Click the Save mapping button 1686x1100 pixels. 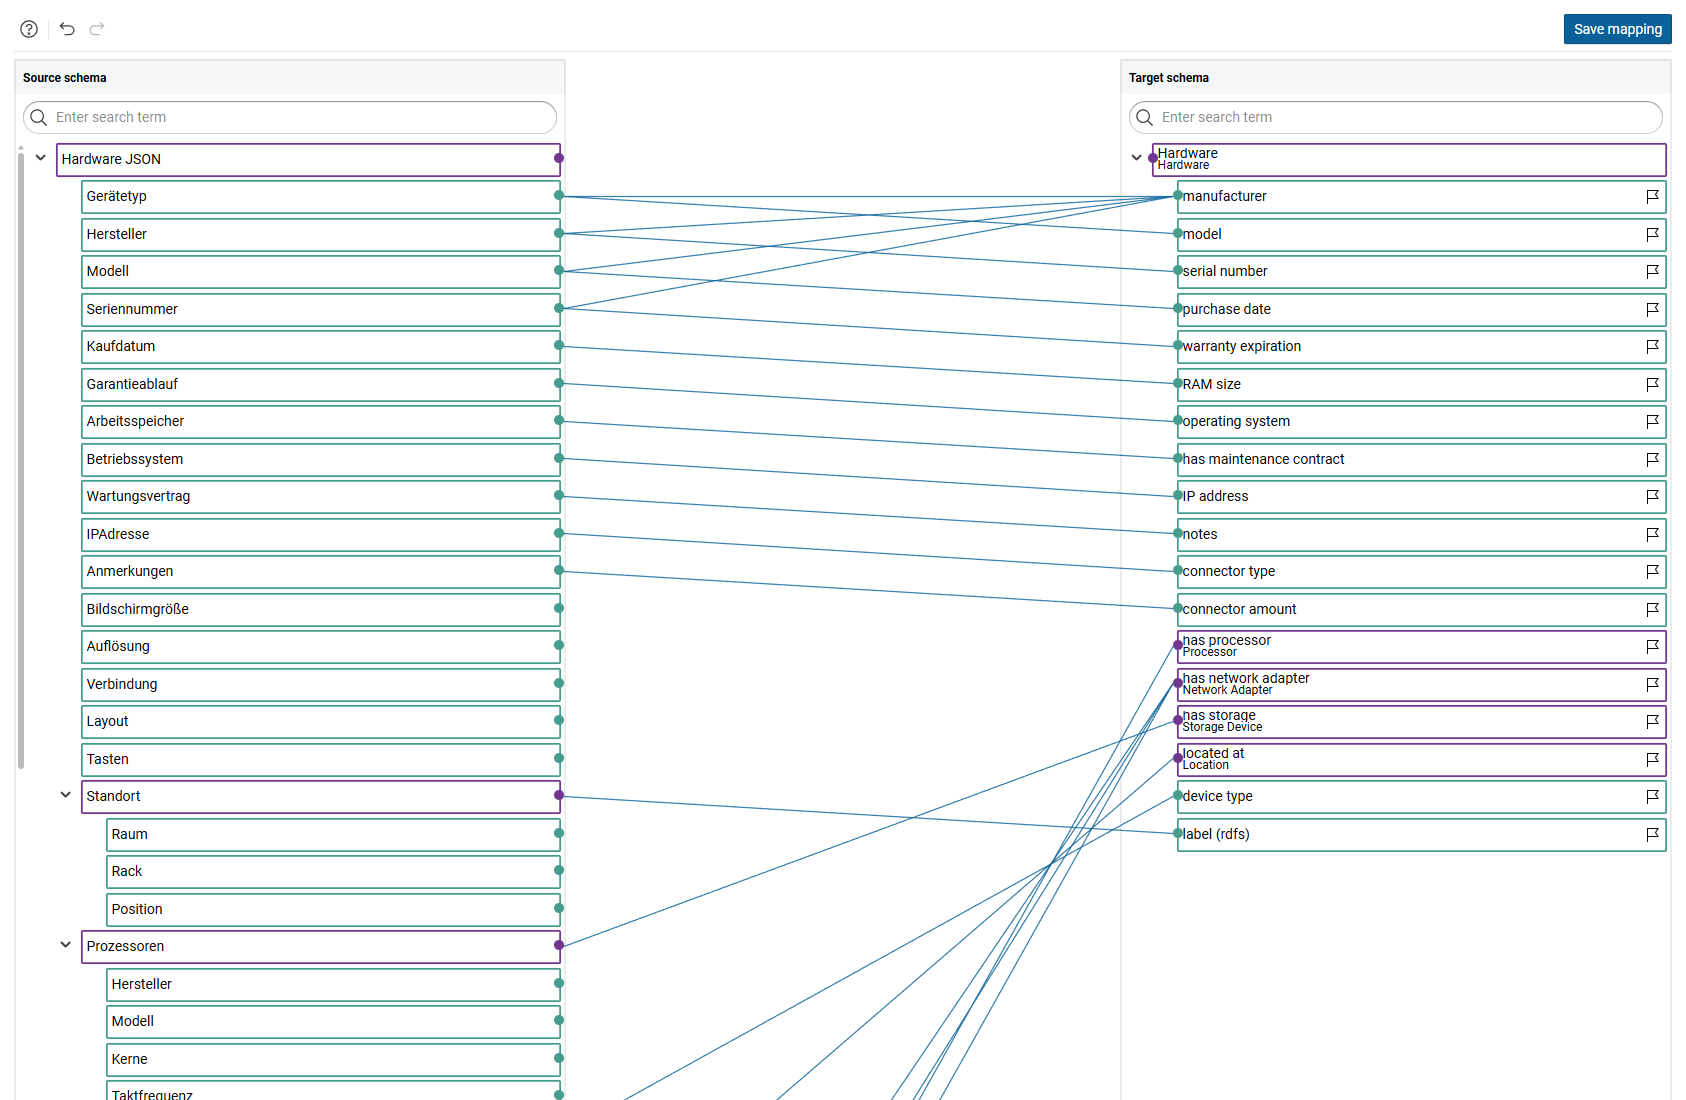(1617, 29)
